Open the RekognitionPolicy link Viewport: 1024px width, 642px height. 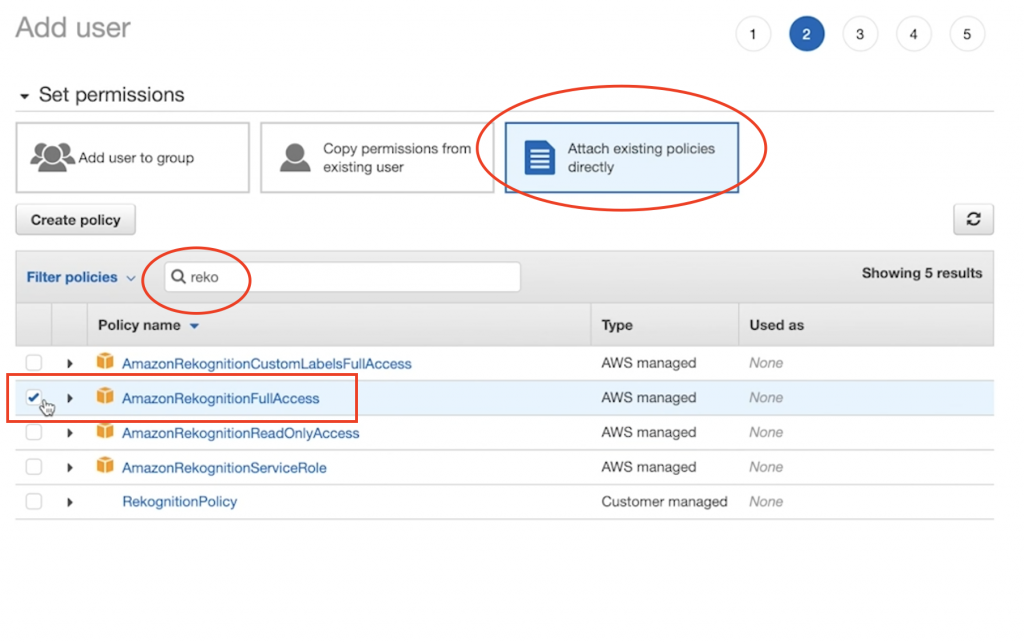(x=180, y=502)
